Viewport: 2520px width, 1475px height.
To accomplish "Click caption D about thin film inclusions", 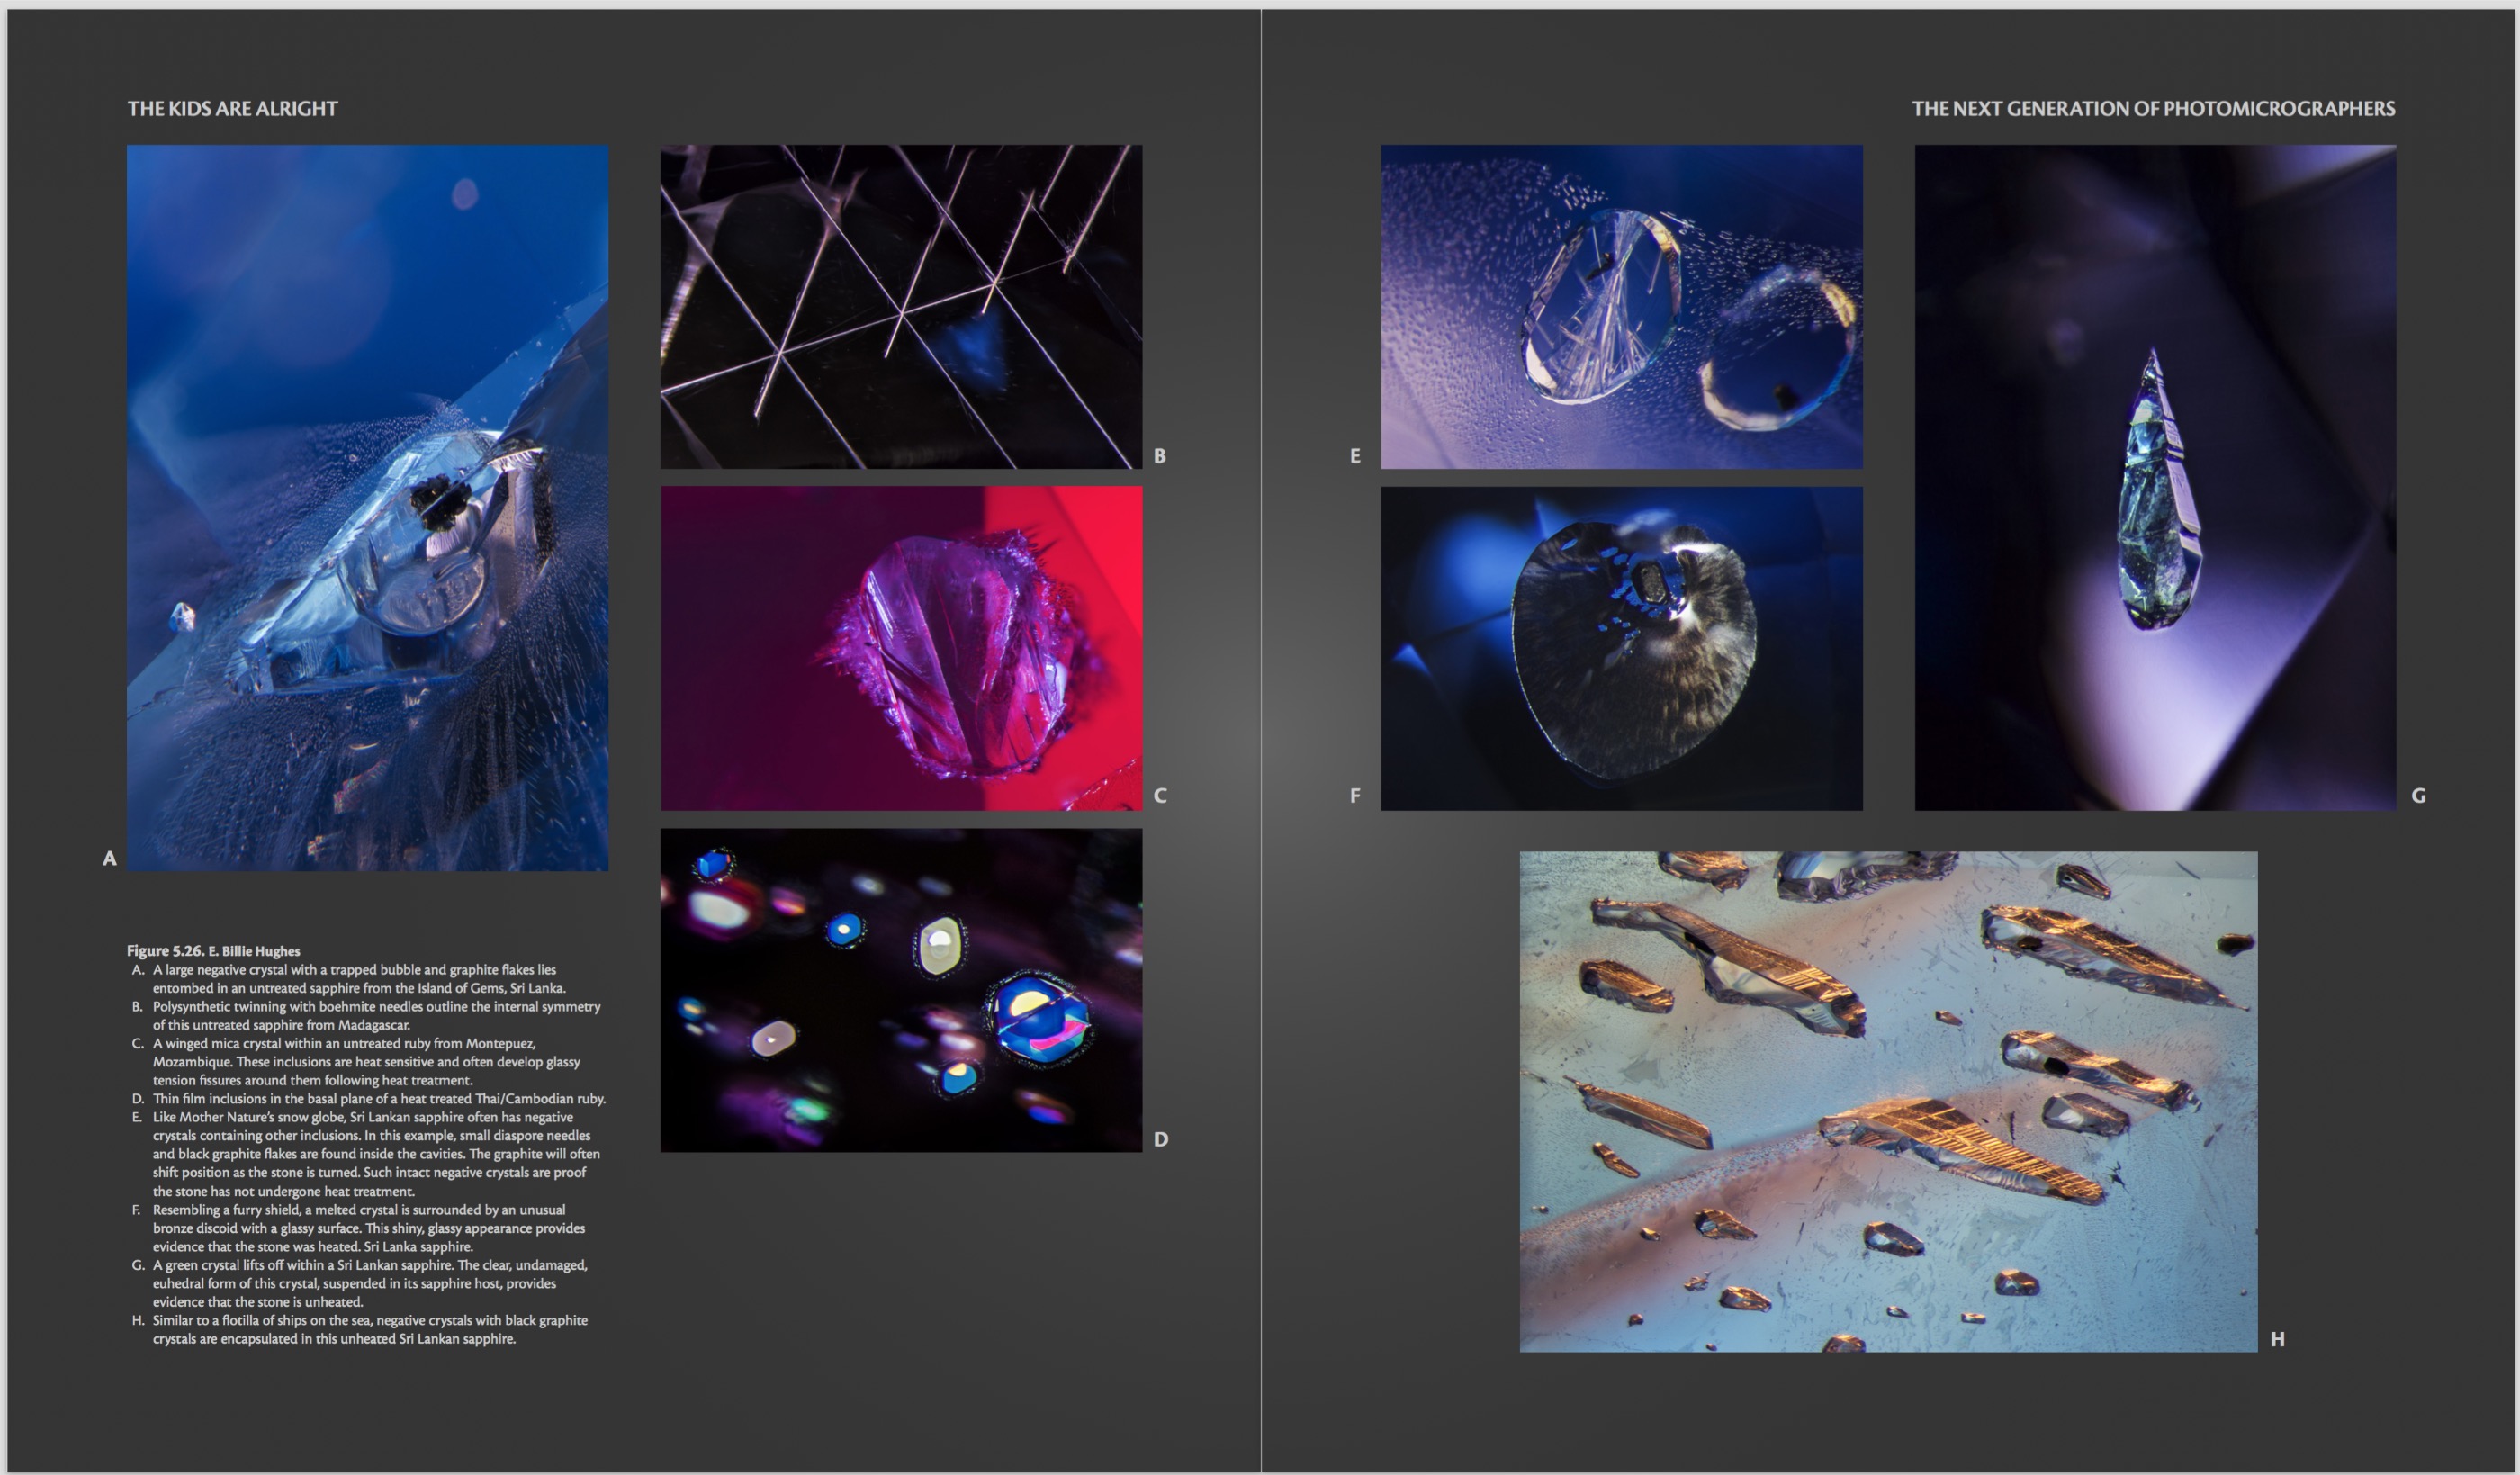I will [x=369, y=1098].
